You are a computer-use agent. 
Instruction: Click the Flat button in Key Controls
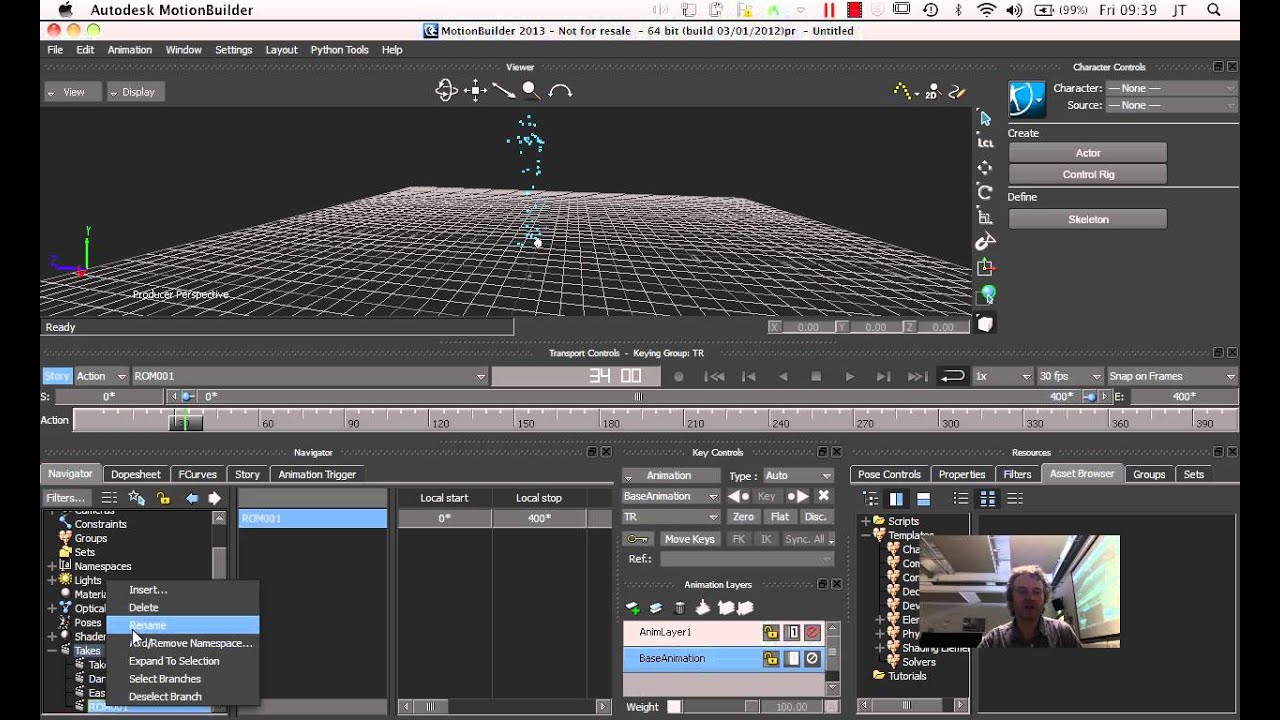click(780, 517)
